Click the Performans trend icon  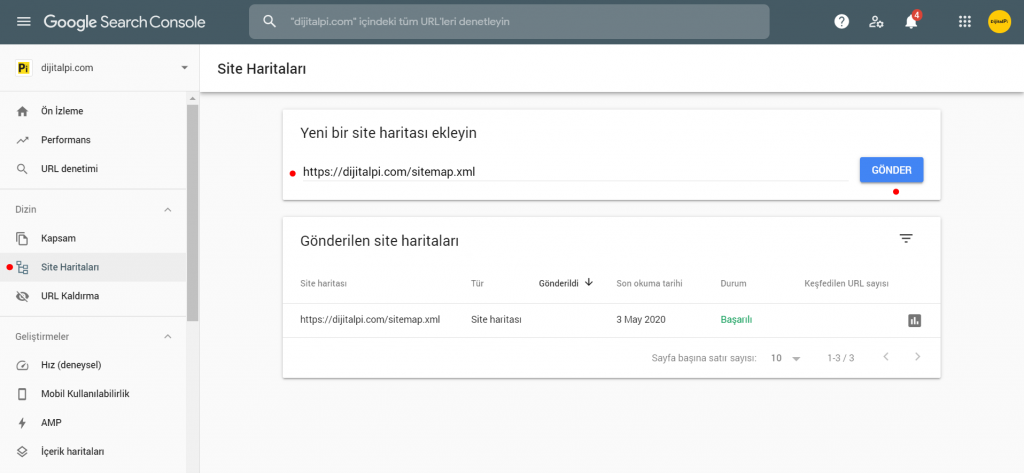pyautogui.click(x=22, y=140)
